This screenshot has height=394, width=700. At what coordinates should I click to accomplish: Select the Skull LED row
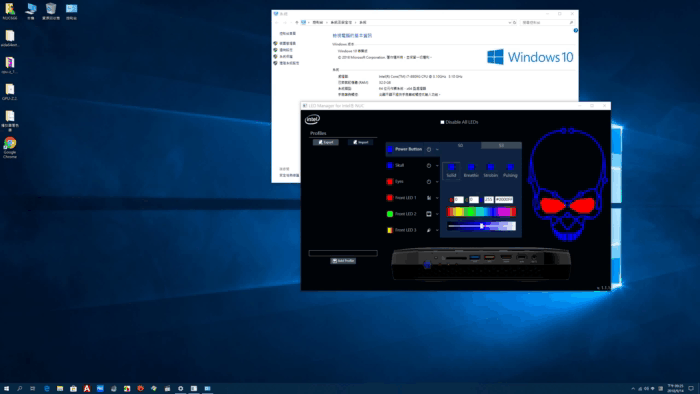(x=412, y=166)
